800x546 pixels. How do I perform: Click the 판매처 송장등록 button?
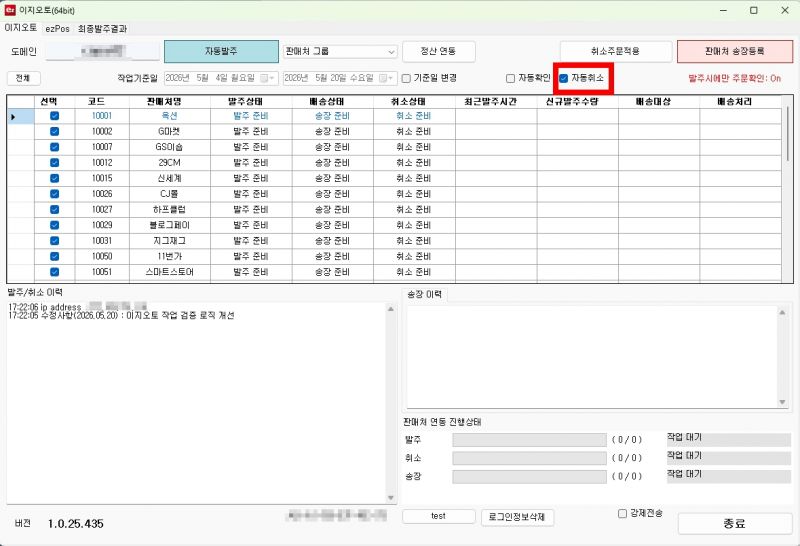735,52
